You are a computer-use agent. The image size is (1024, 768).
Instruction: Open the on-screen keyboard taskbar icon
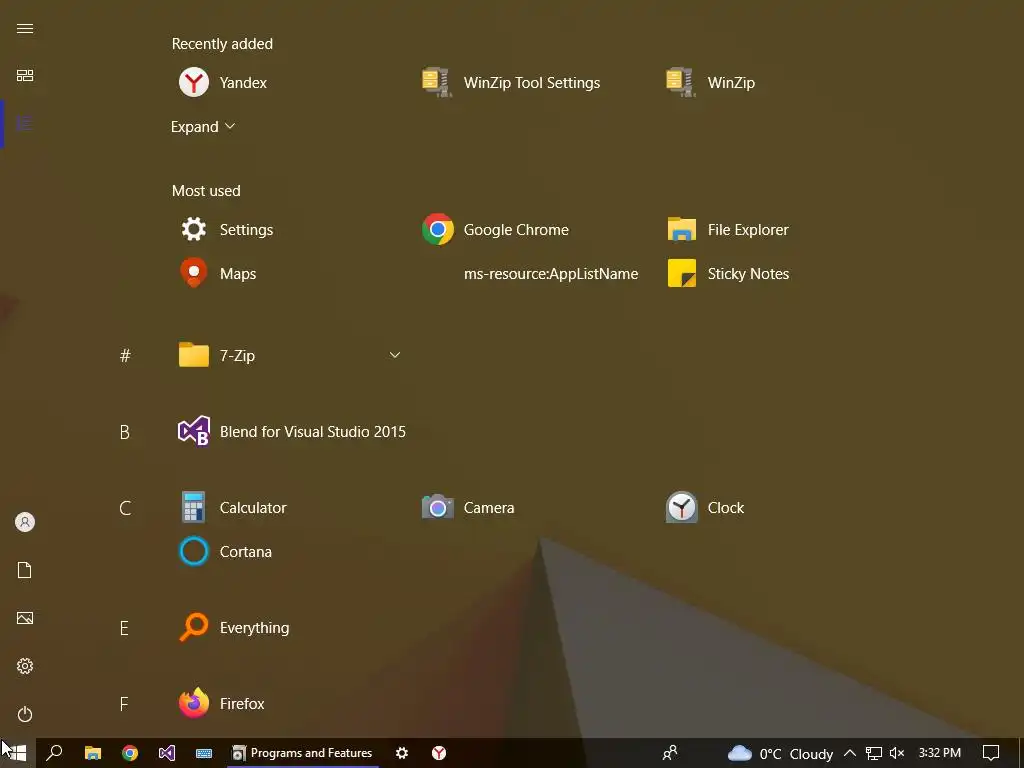point(204,753)
